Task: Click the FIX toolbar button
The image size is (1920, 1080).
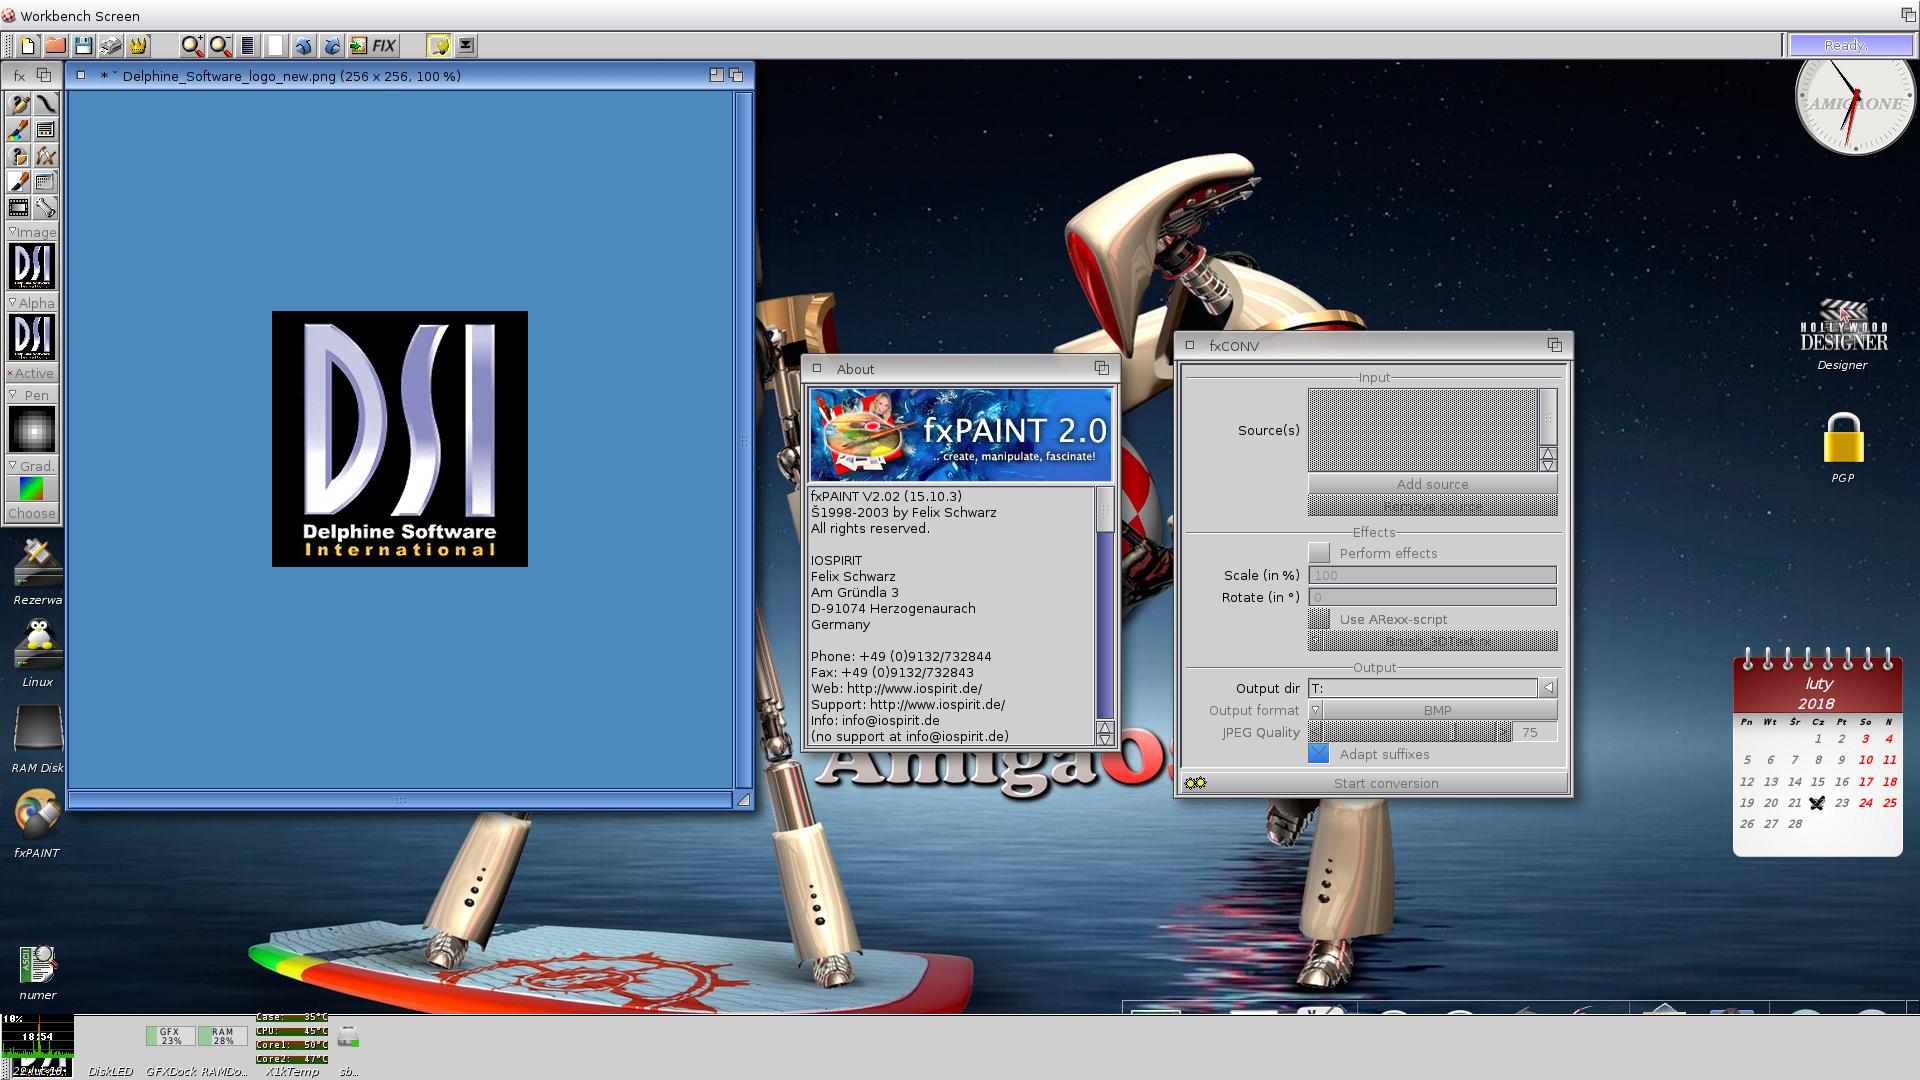Action: click(x=385, y=45)
